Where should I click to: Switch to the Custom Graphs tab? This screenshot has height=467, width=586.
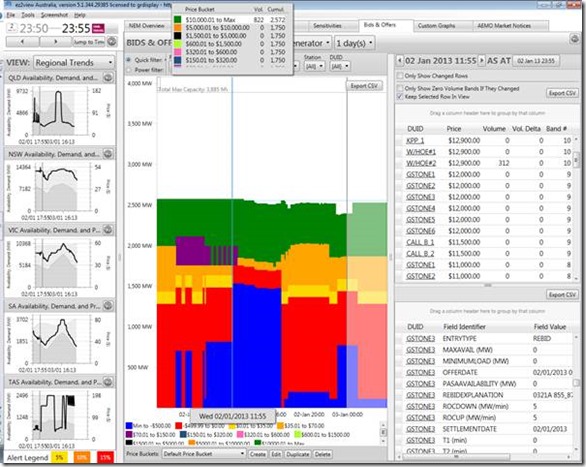(436, 26)
